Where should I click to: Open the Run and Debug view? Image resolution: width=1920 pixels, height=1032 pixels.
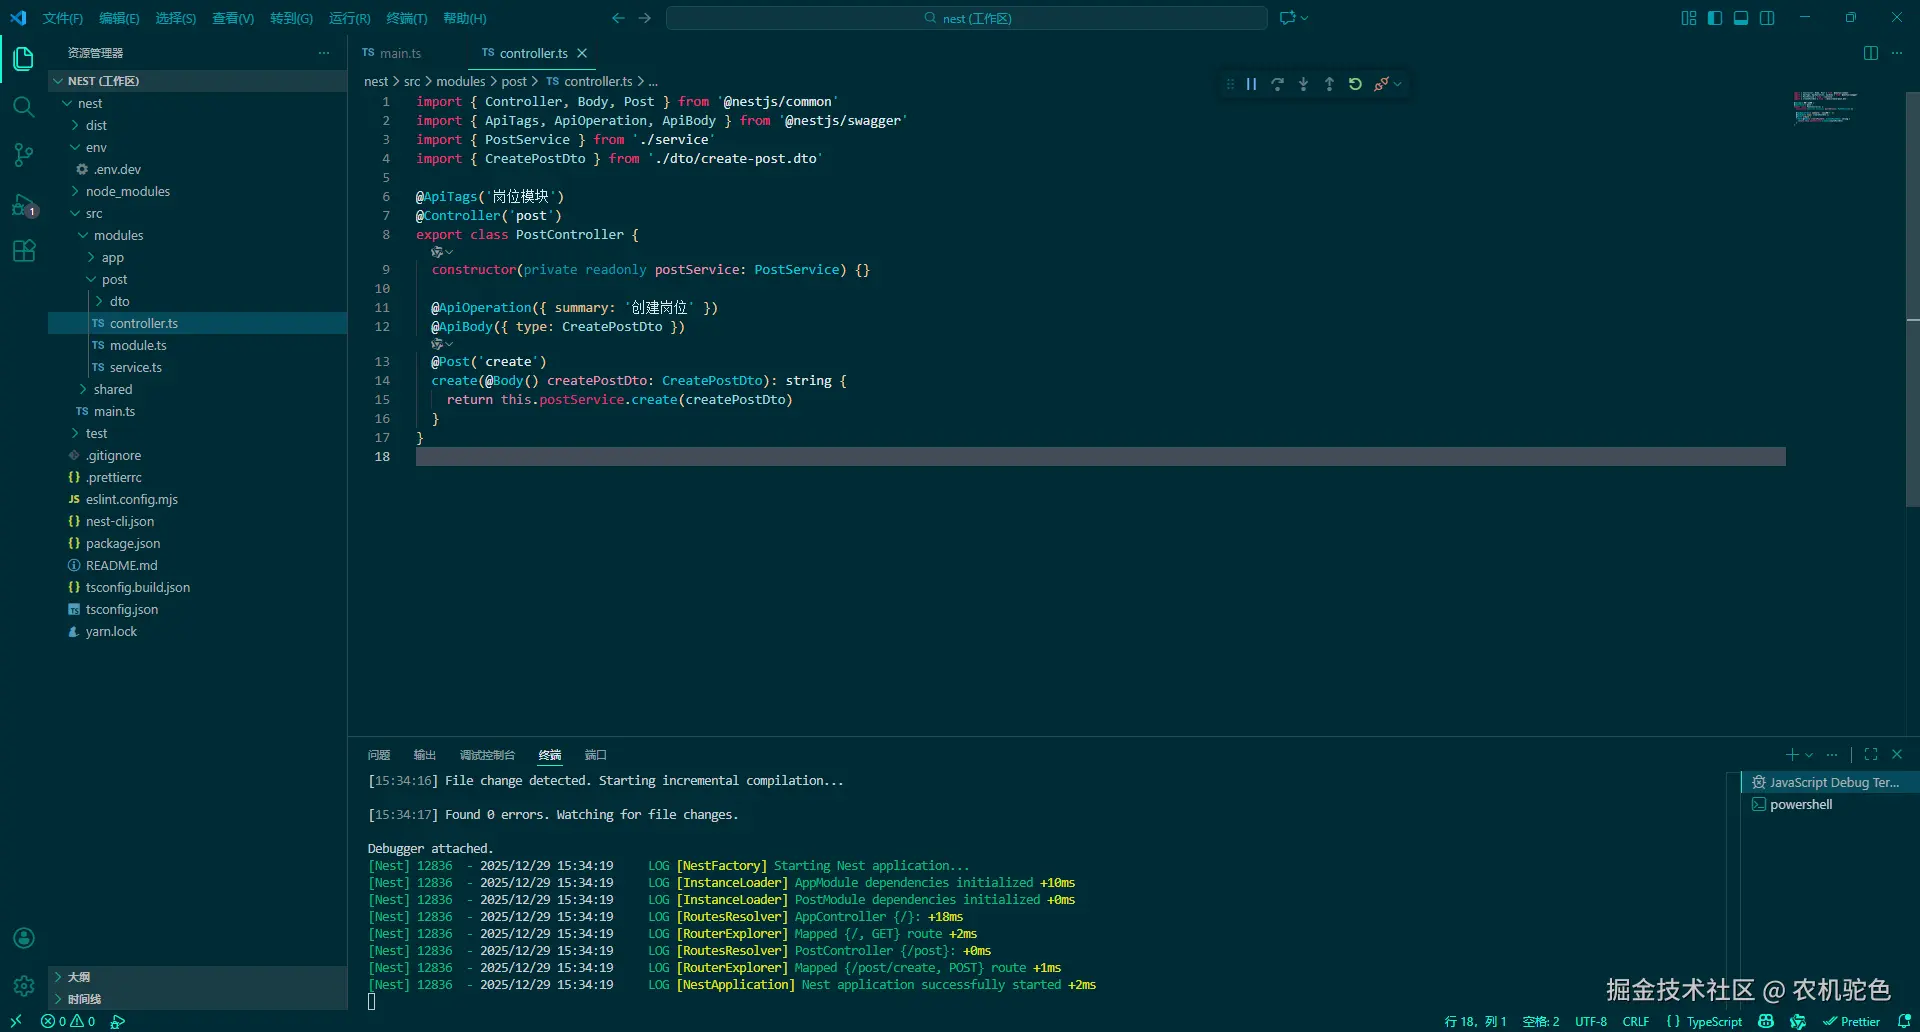24,205
